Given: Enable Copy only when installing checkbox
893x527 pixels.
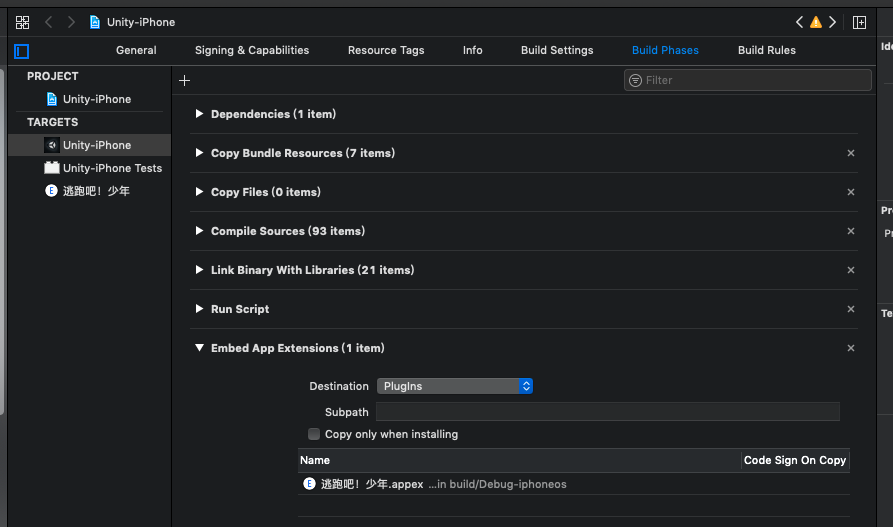Looking at the screenshot, I should pyautogui.click(x=314, y=434).
